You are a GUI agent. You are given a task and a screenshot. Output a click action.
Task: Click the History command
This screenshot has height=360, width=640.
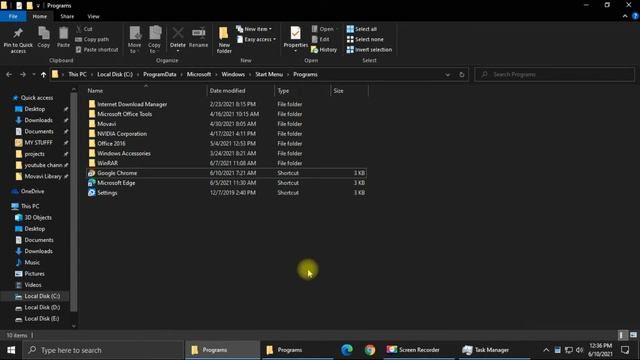[x=324, y=49]
